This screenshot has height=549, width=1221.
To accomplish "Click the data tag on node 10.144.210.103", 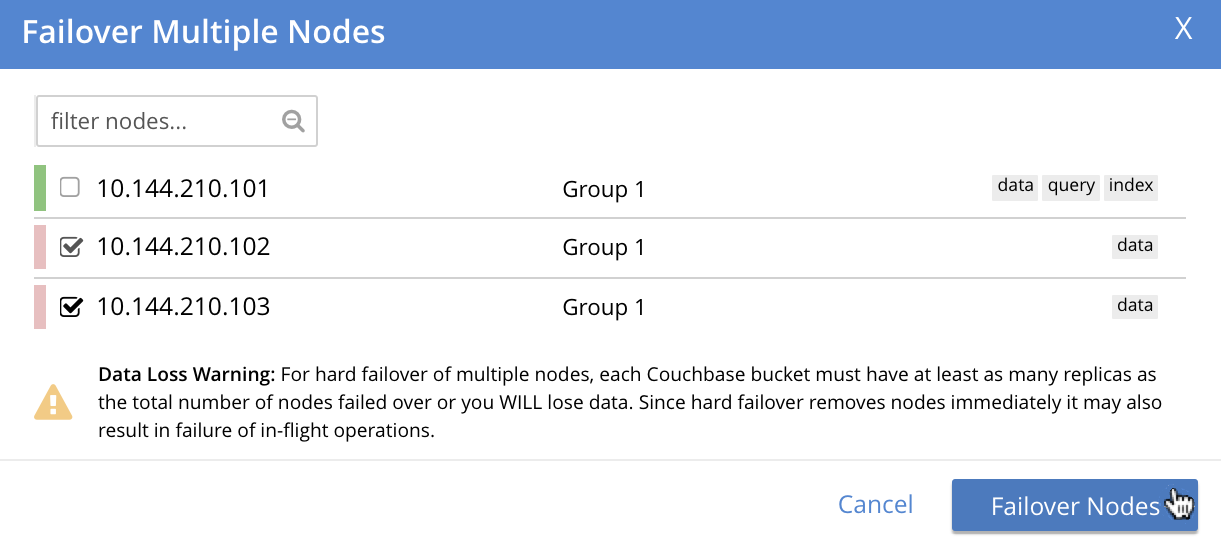I will [x=1135, y=306].
